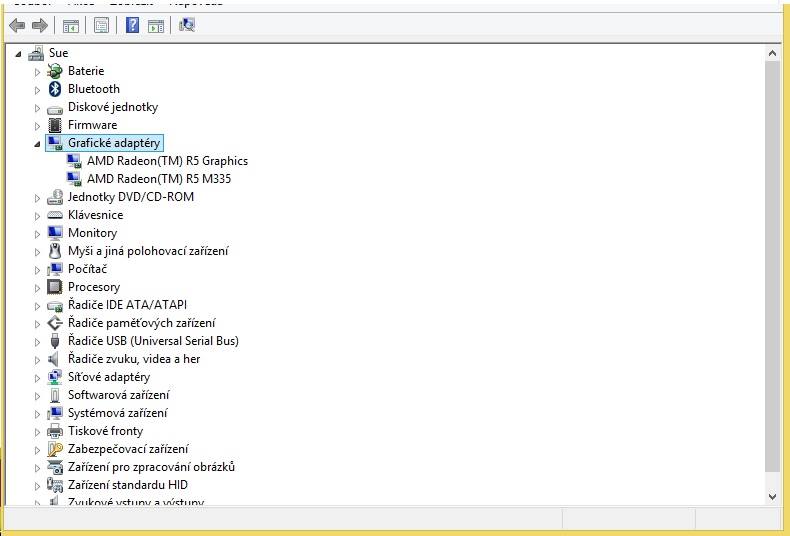Click the mouse icon beside Myši a jiná polohovací zařízení
The image size is (790, 536).
click(x=54, y=251)
